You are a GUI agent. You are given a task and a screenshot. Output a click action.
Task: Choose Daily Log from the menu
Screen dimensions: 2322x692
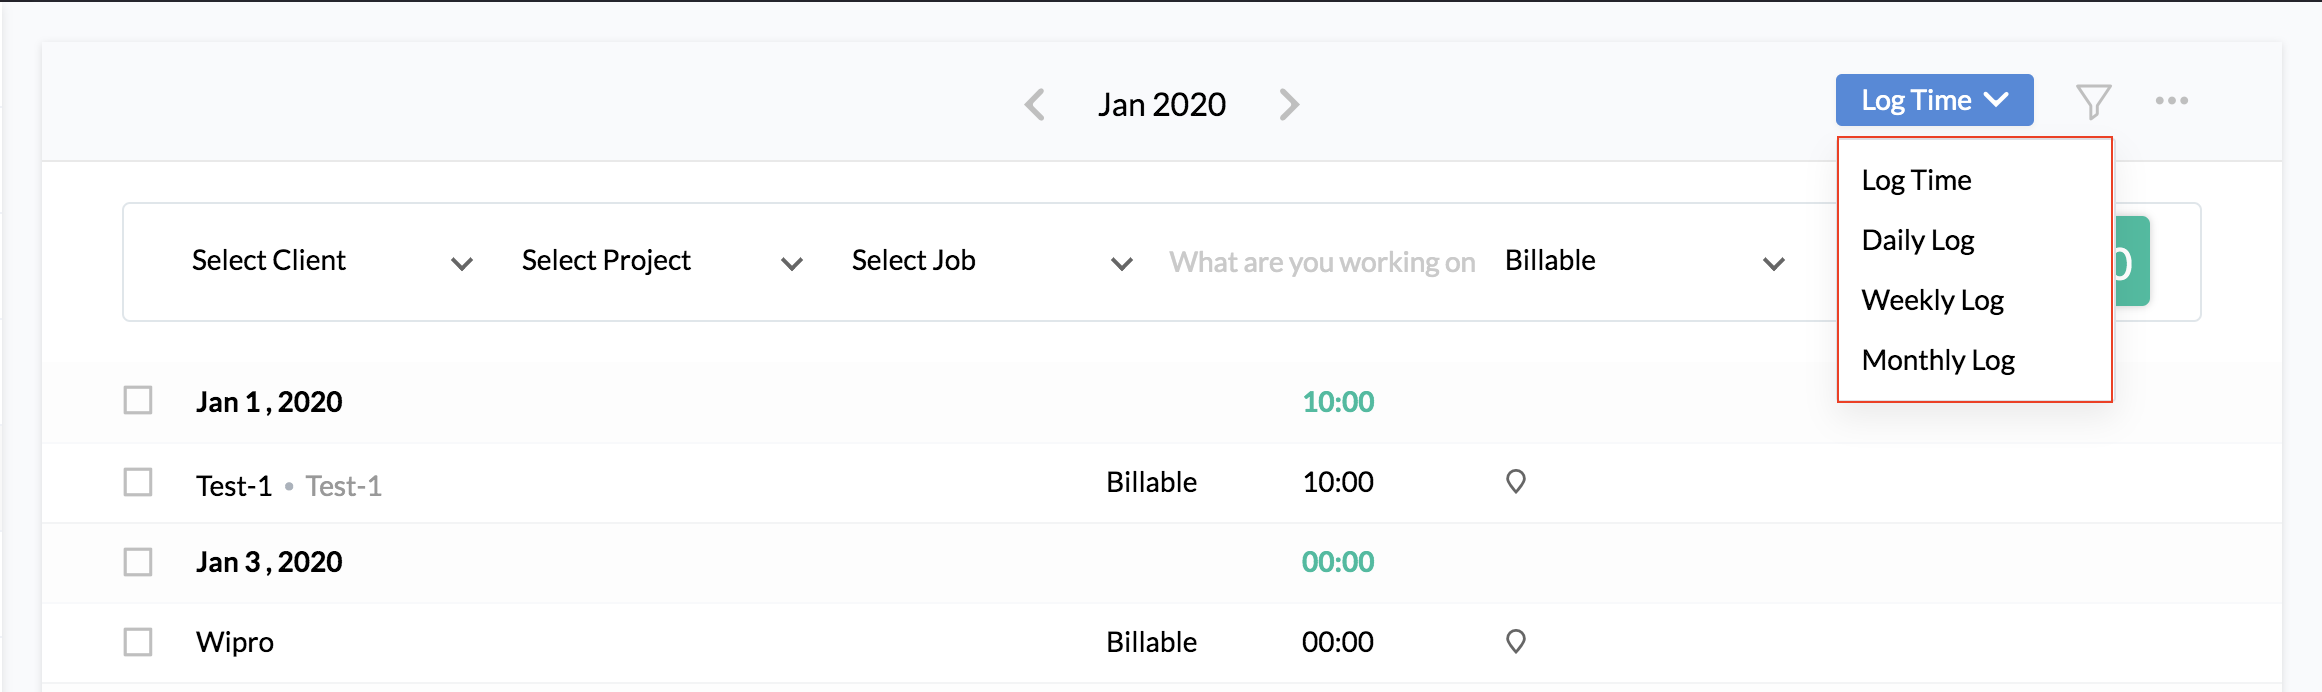[1918, 240]
